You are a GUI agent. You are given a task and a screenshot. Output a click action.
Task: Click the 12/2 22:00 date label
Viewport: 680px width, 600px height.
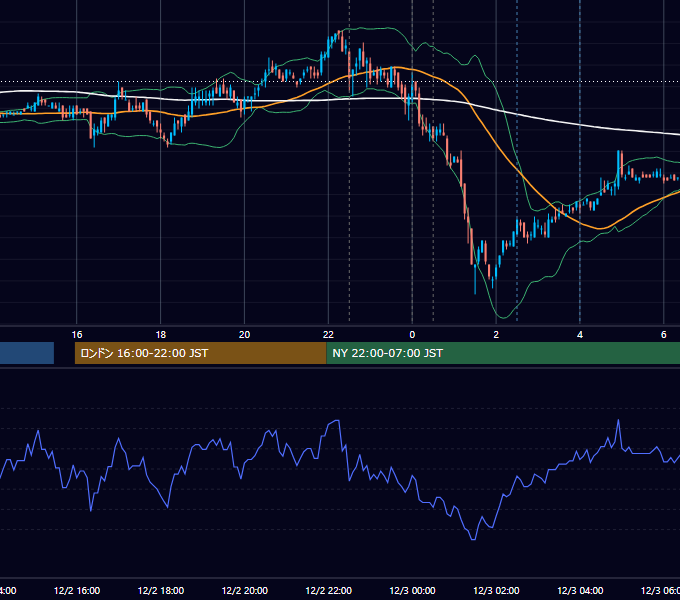click(x=328, y=590)
